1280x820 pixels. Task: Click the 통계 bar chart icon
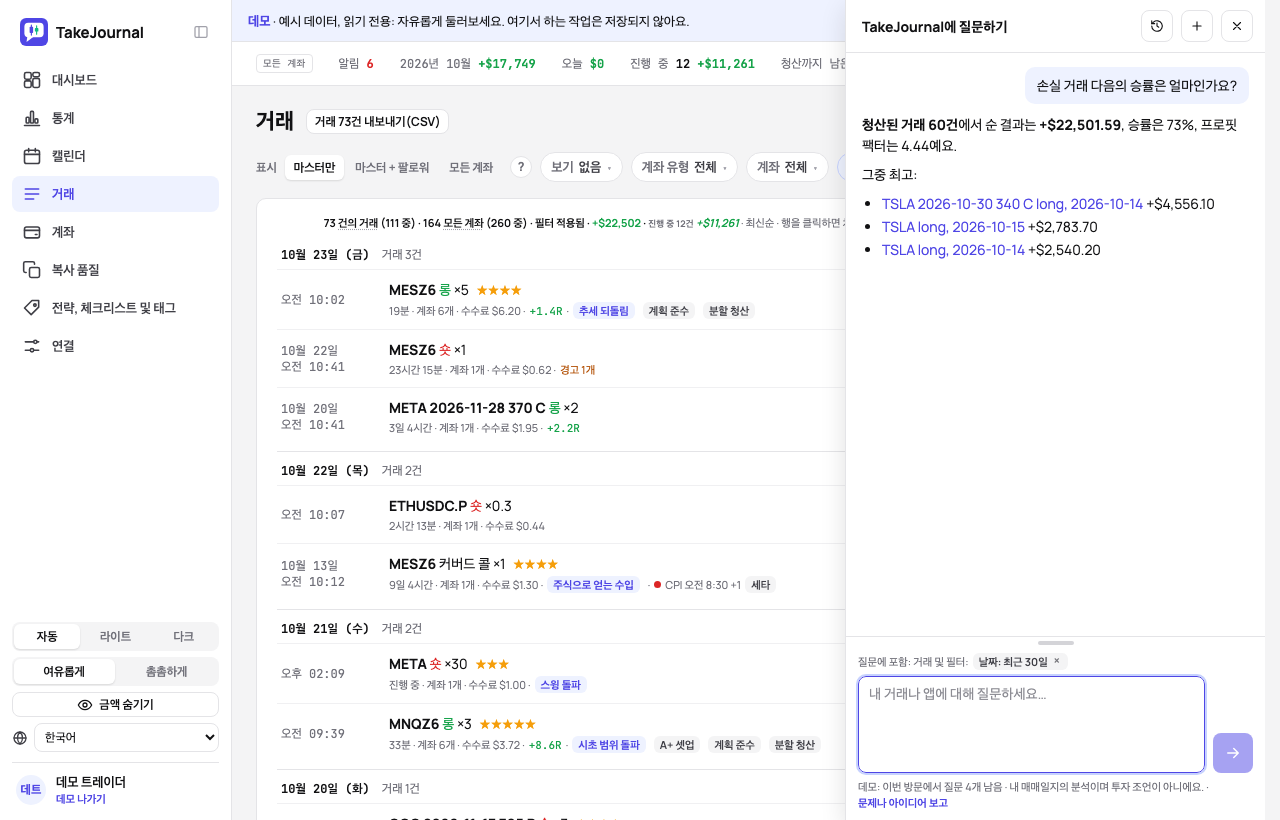[32, 118]
